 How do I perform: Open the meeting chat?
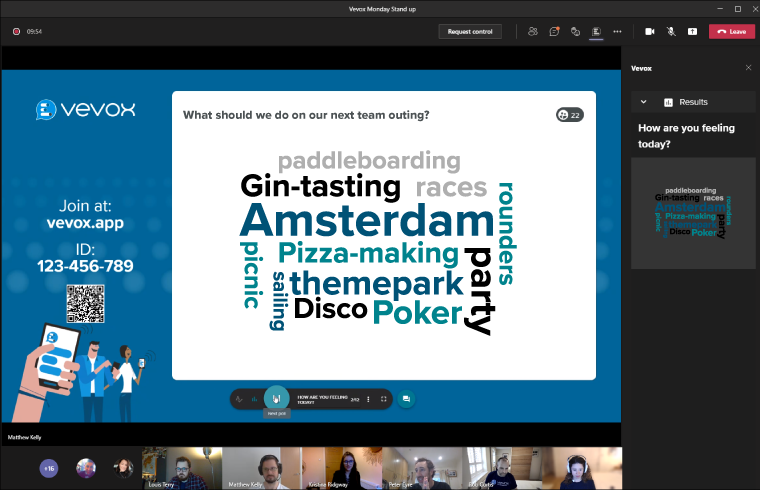coord(554,31)
